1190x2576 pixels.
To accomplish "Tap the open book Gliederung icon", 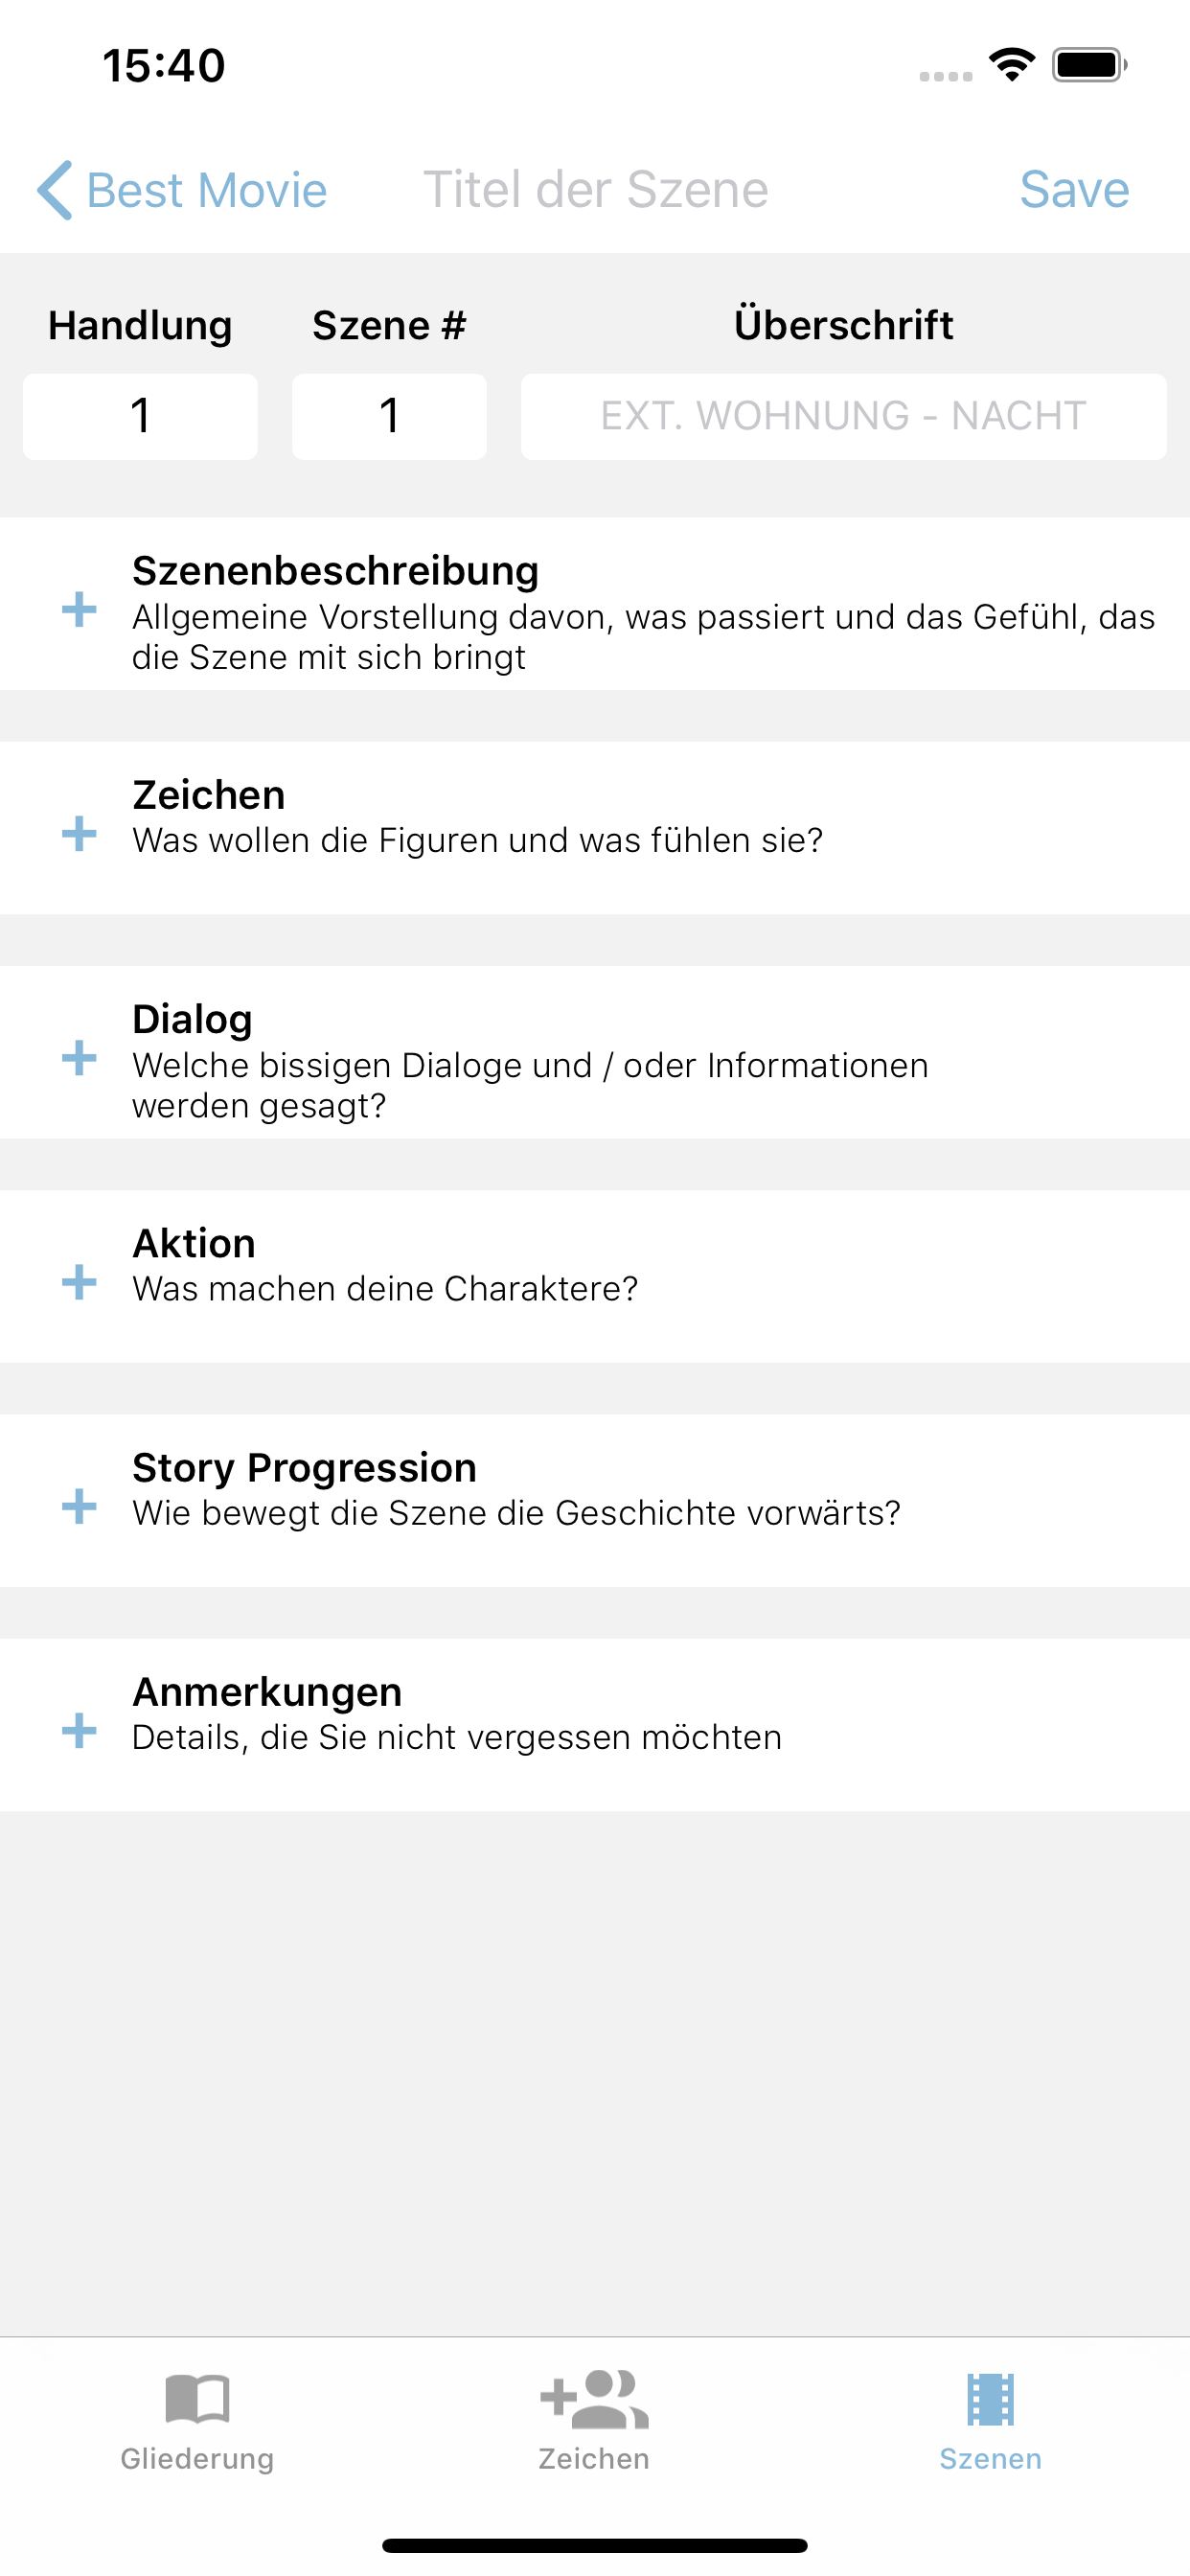I will (197, 2399).
